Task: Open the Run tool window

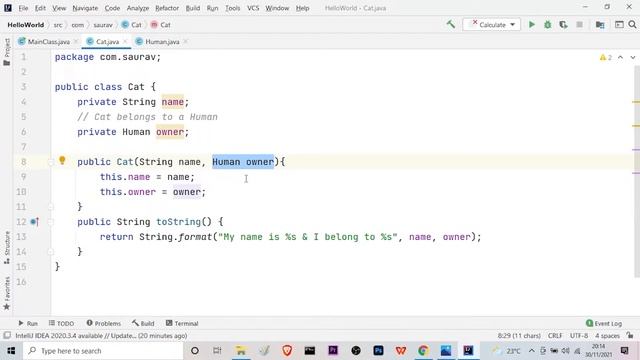Action: [28, 323]
